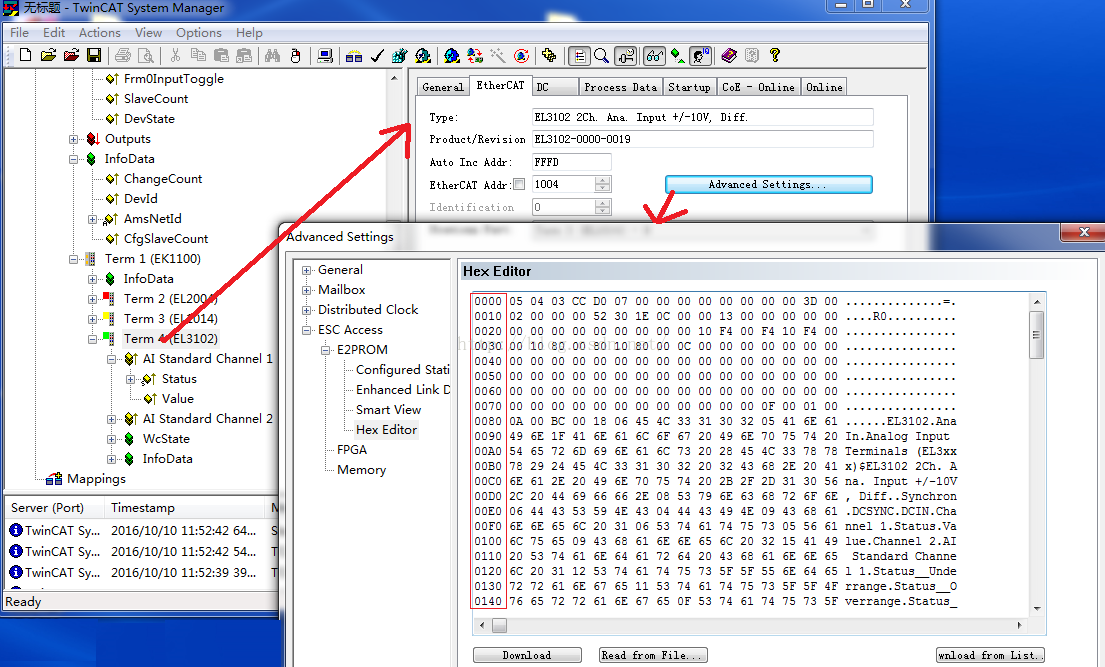
Task: Click the Reload I/O Devices globe icon
Action: coord(475,57)
